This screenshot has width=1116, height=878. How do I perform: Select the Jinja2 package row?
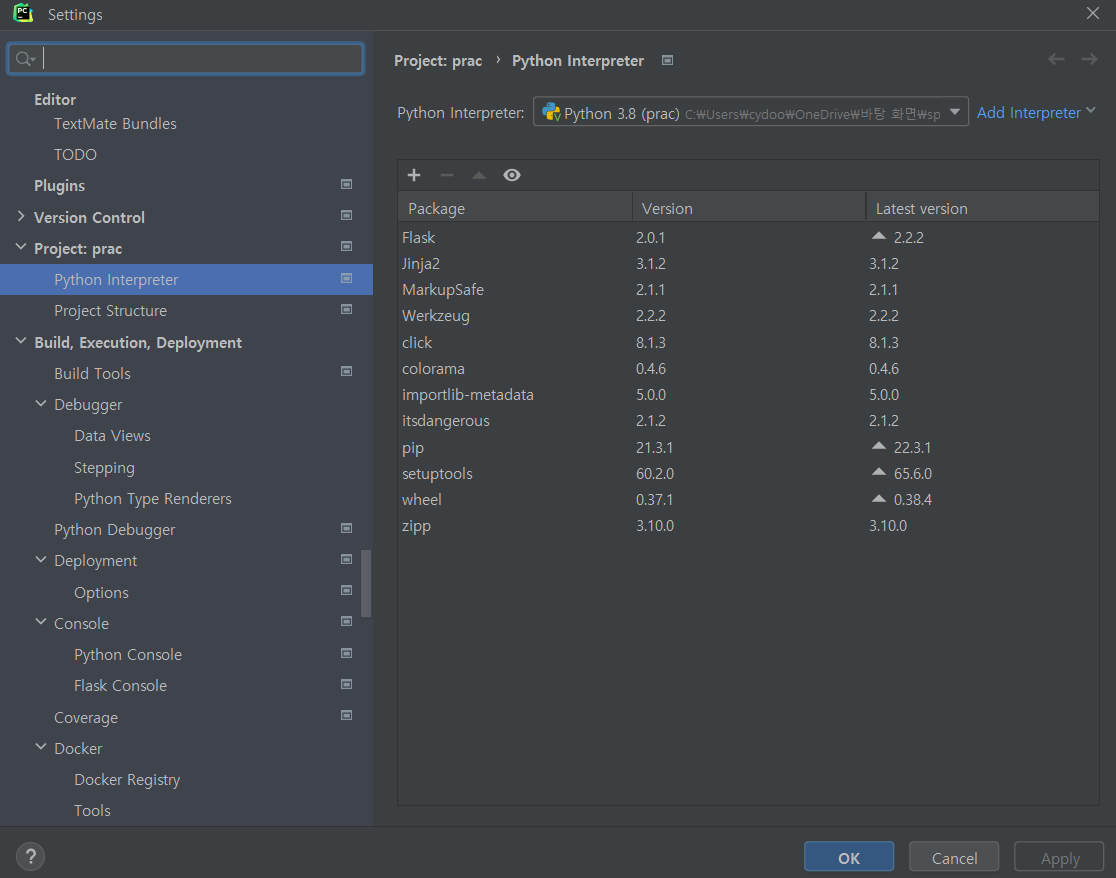pyautogui.click(x=748, y=264)
